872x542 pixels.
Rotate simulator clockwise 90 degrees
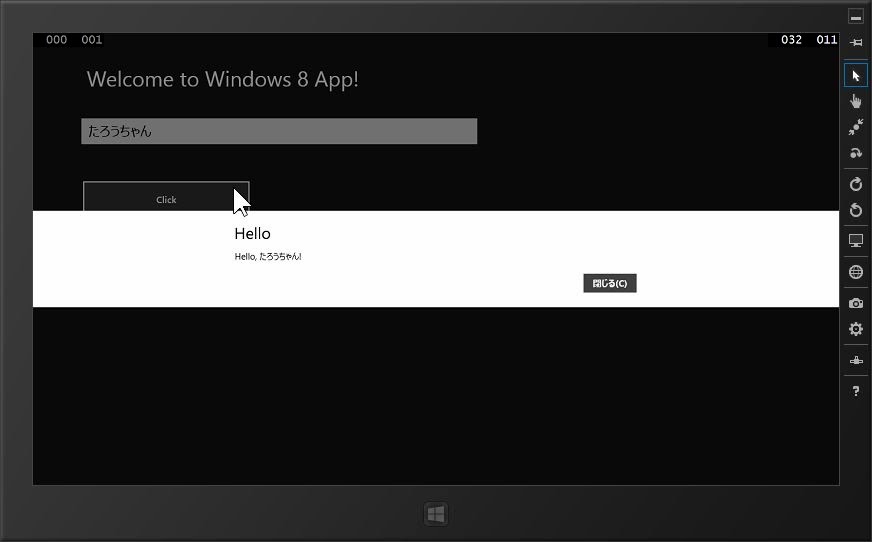tap(856, 184)
